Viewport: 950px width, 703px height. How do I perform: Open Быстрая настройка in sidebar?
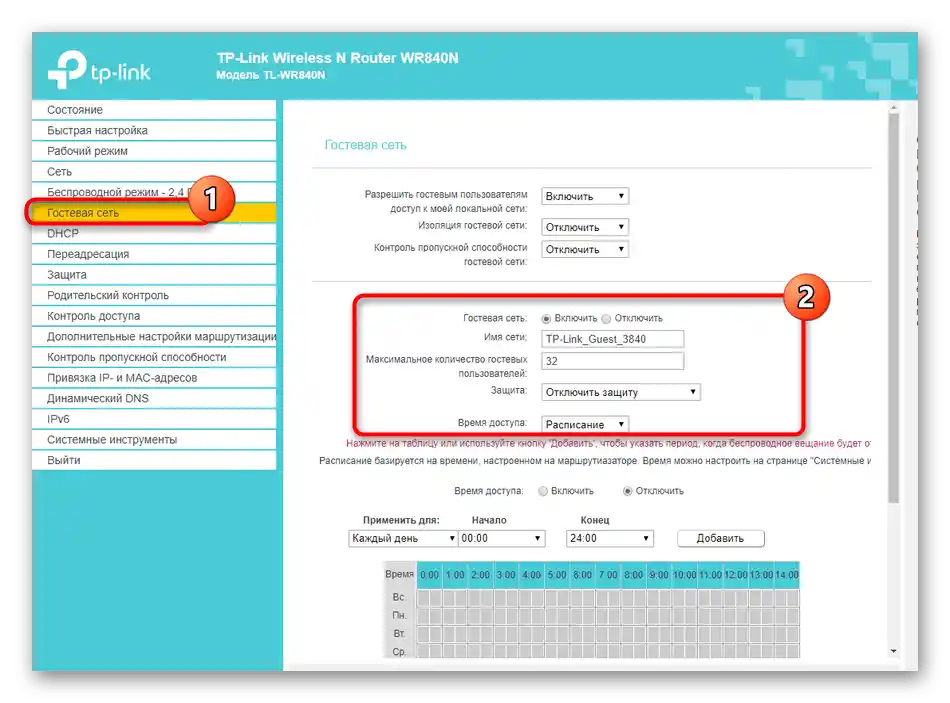coord(154,130)
